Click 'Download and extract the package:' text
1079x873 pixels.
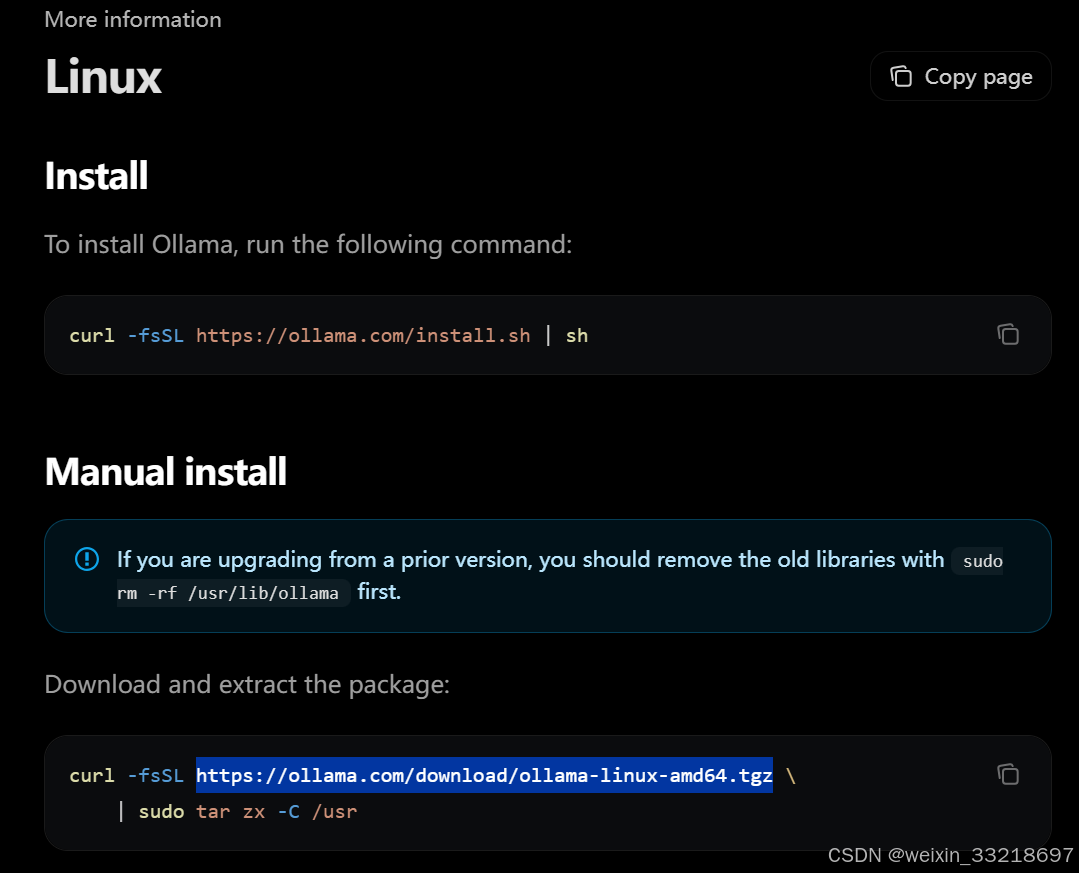(247, 685)
